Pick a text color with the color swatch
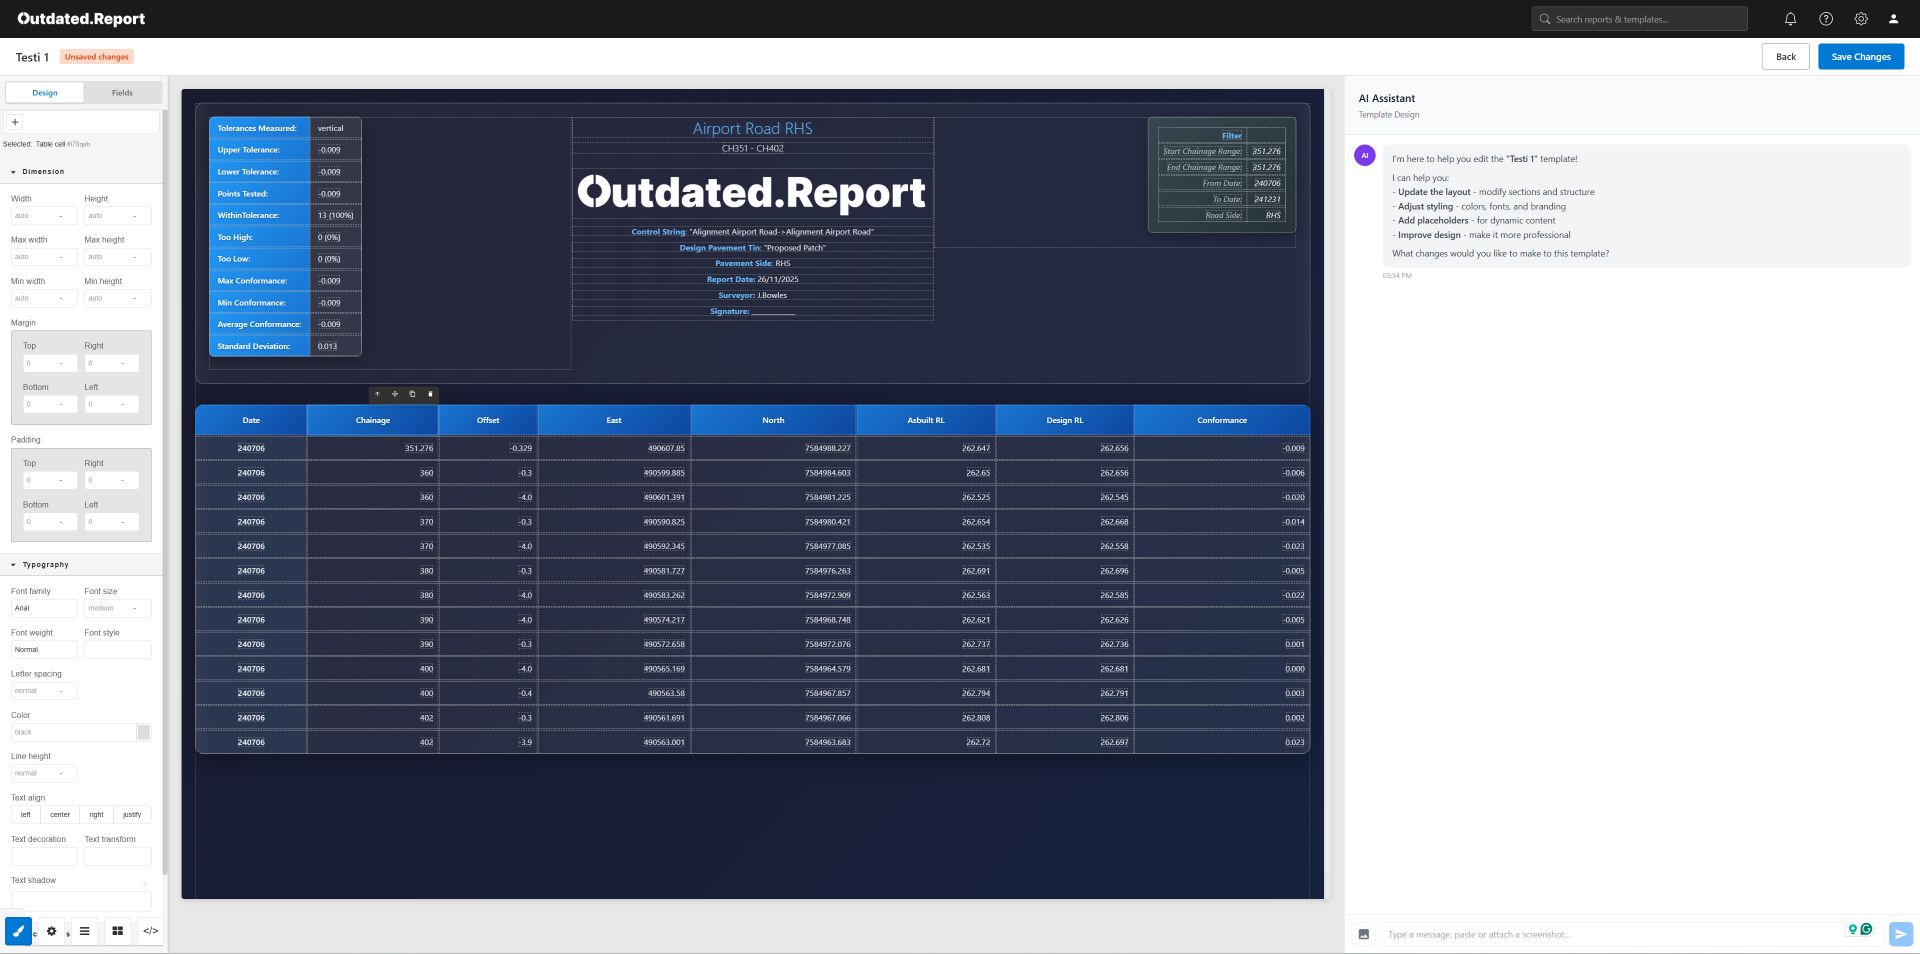Image resolution: width=1920 pixels, height=954 pixels. (144, 732)
